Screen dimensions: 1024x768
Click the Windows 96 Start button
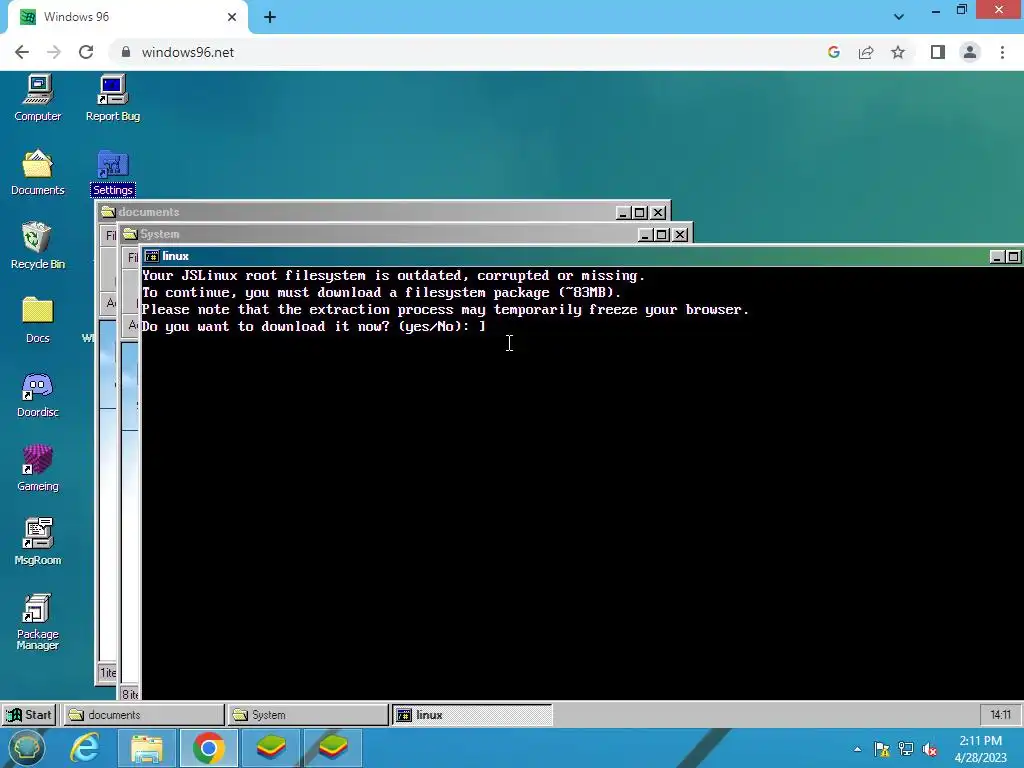coord(29,714)
